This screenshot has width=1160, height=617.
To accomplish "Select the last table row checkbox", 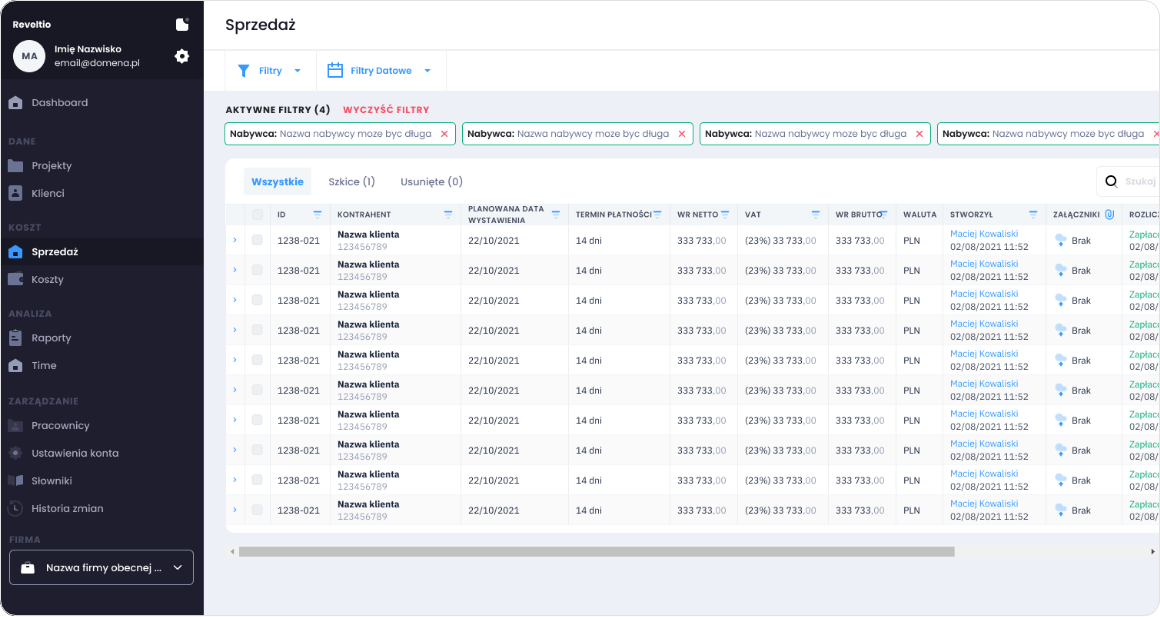I will 257,510.
